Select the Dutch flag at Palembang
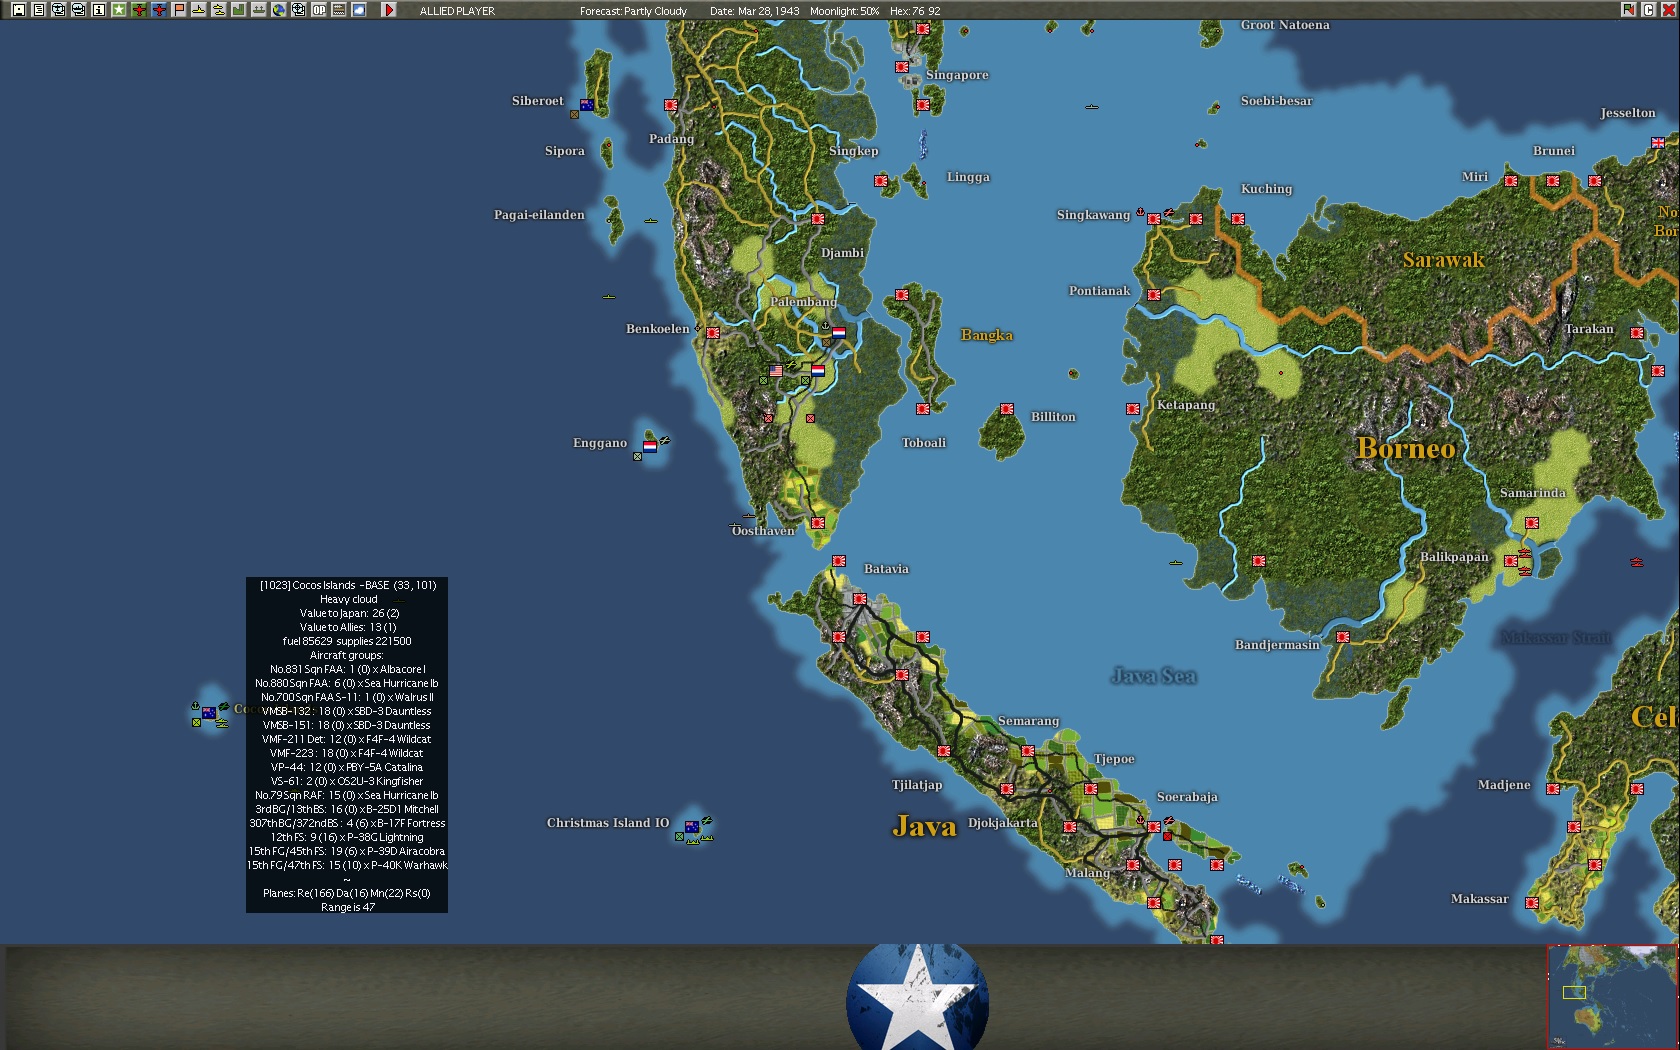 click(839, 332)
